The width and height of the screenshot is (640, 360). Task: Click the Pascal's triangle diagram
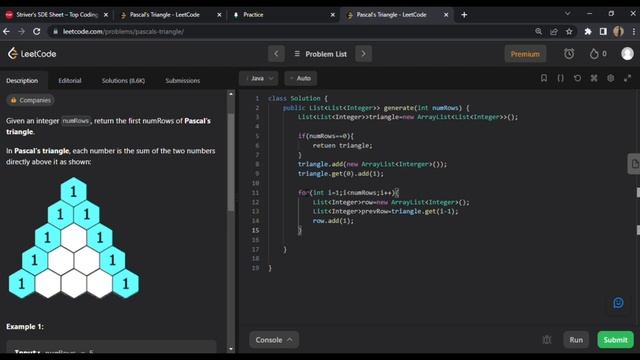point(74,238)
